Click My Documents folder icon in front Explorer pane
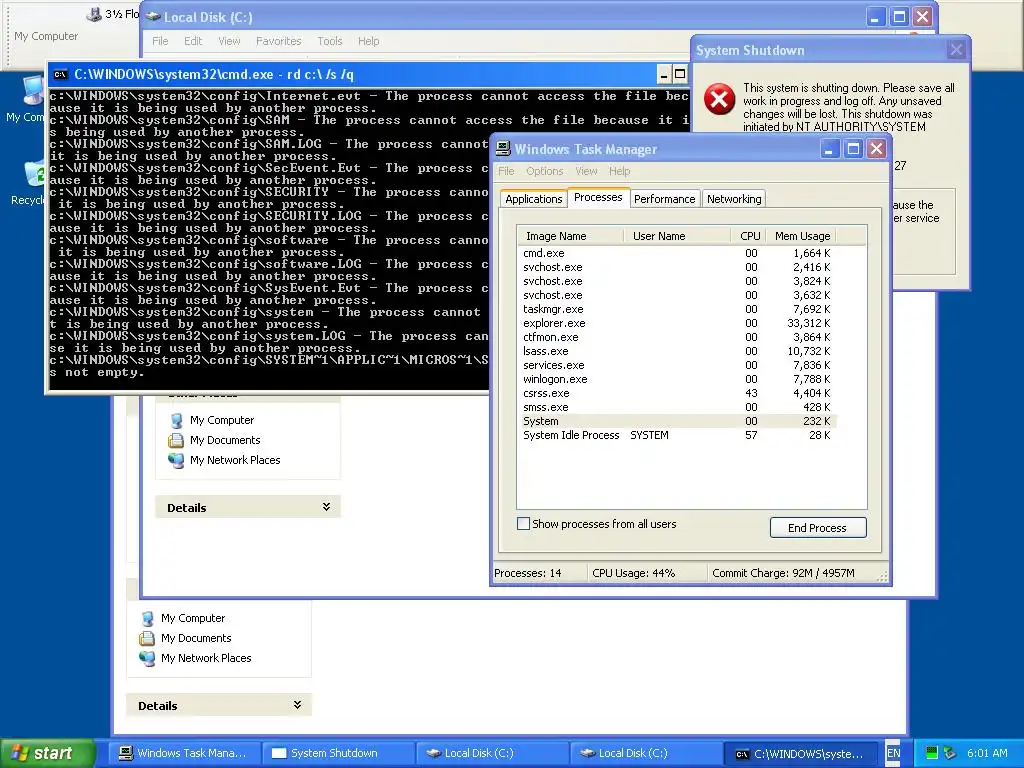This screenshot has width=1024, height=768. coord(176,440)
